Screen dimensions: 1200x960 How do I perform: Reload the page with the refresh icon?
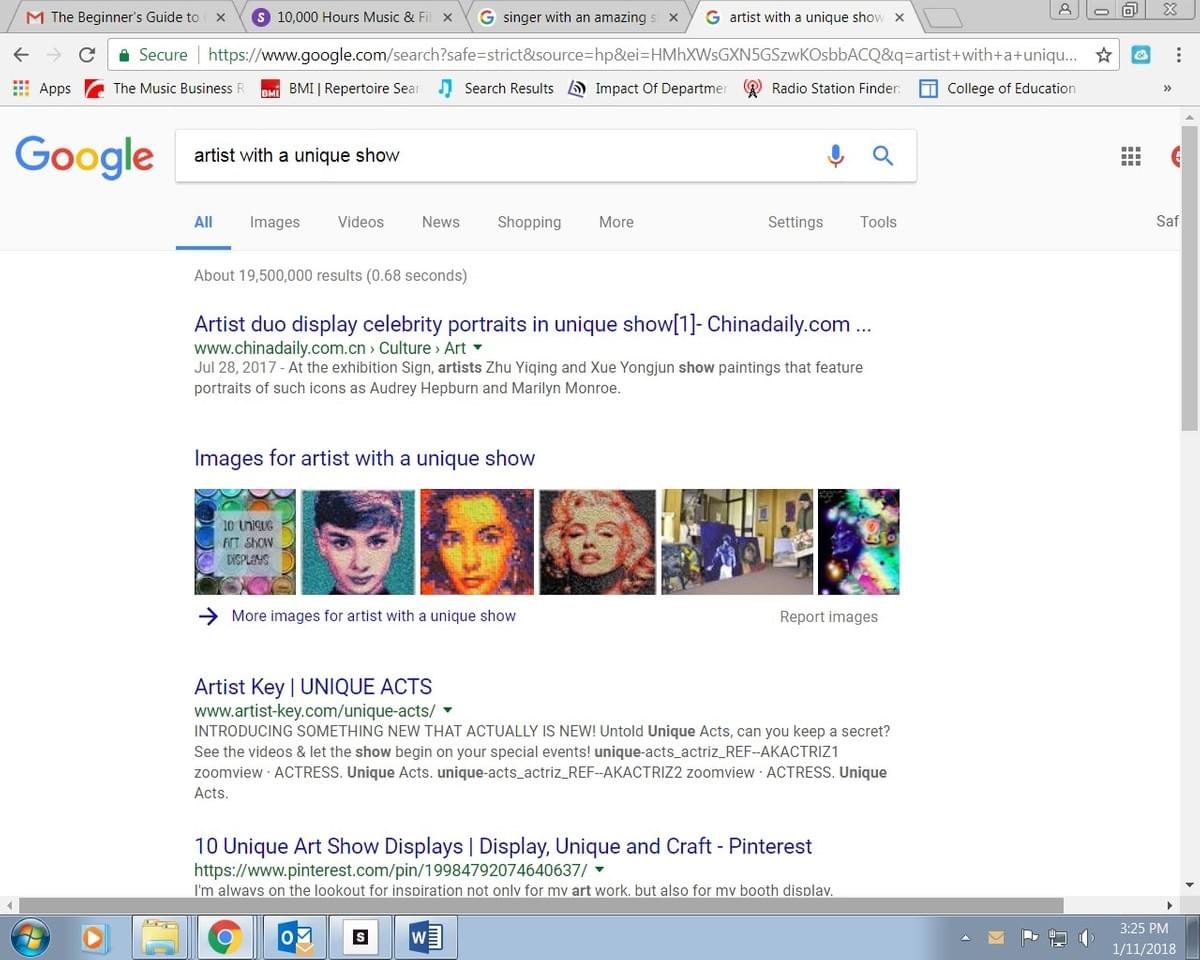point(87,55)
